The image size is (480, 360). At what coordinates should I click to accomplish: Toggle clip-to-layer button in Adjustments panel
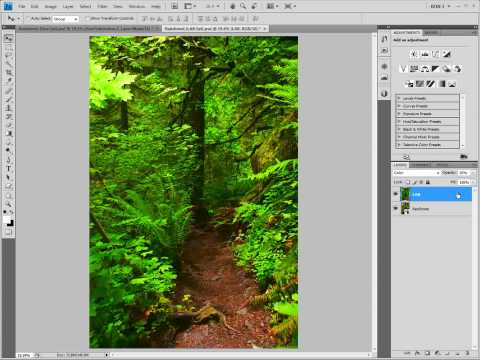point(463,156)
